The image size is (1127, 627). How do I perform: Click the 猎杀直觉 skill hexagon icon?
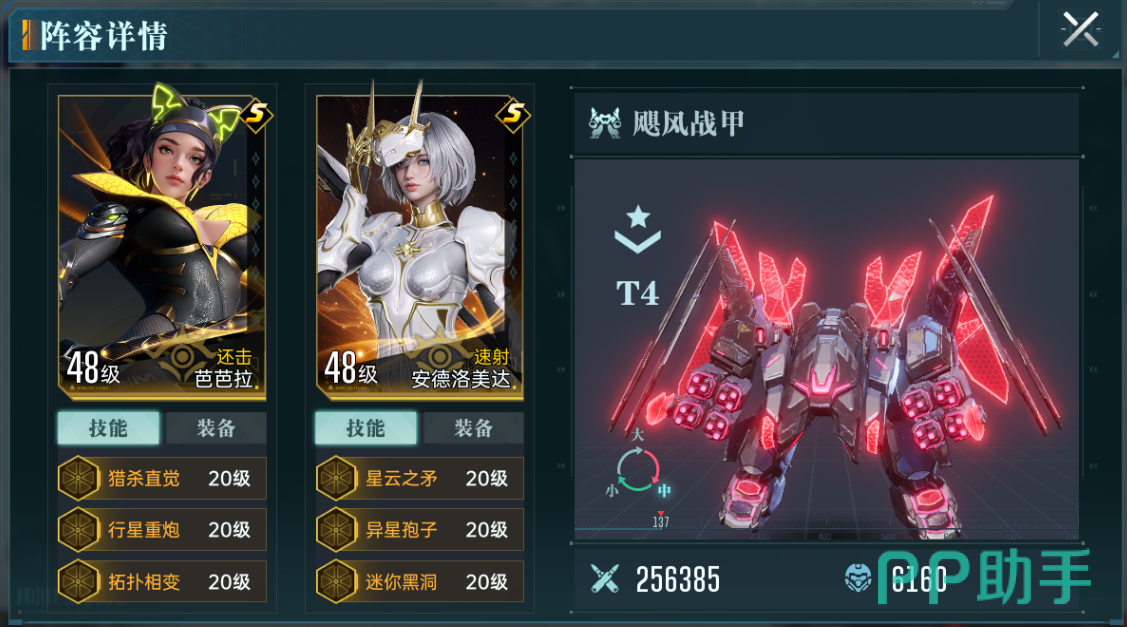[x=78, y=478]
